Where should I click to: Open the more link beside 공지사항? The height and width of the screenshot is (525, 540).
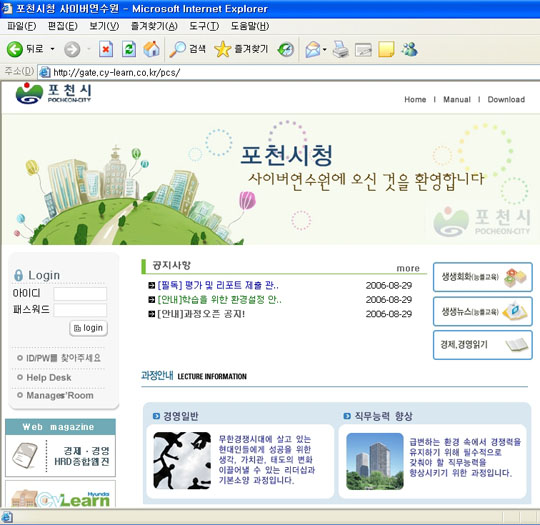point(408,268)
